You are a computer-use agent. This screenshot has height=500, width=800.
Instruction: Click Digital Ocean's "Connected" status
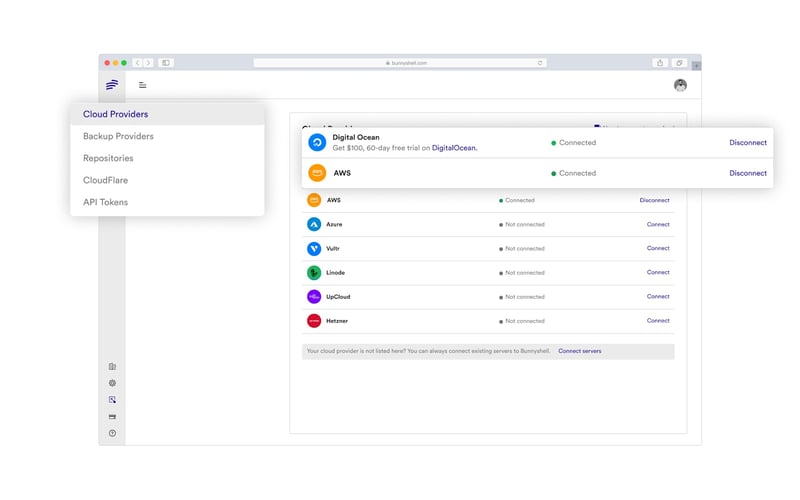pyautogui.click(x=577, y=143)
